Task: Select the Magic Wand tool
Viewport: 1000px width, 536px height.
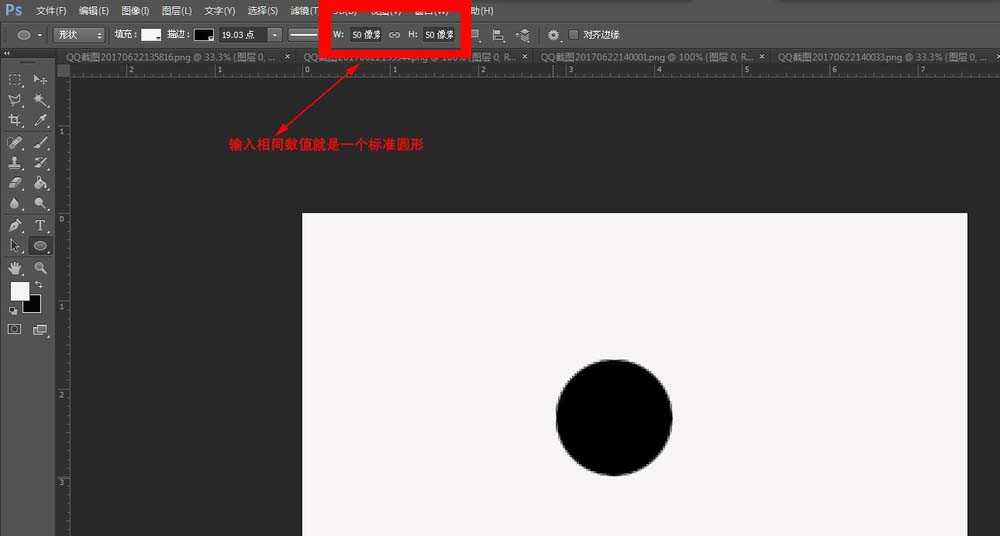Action: [41, 101]
